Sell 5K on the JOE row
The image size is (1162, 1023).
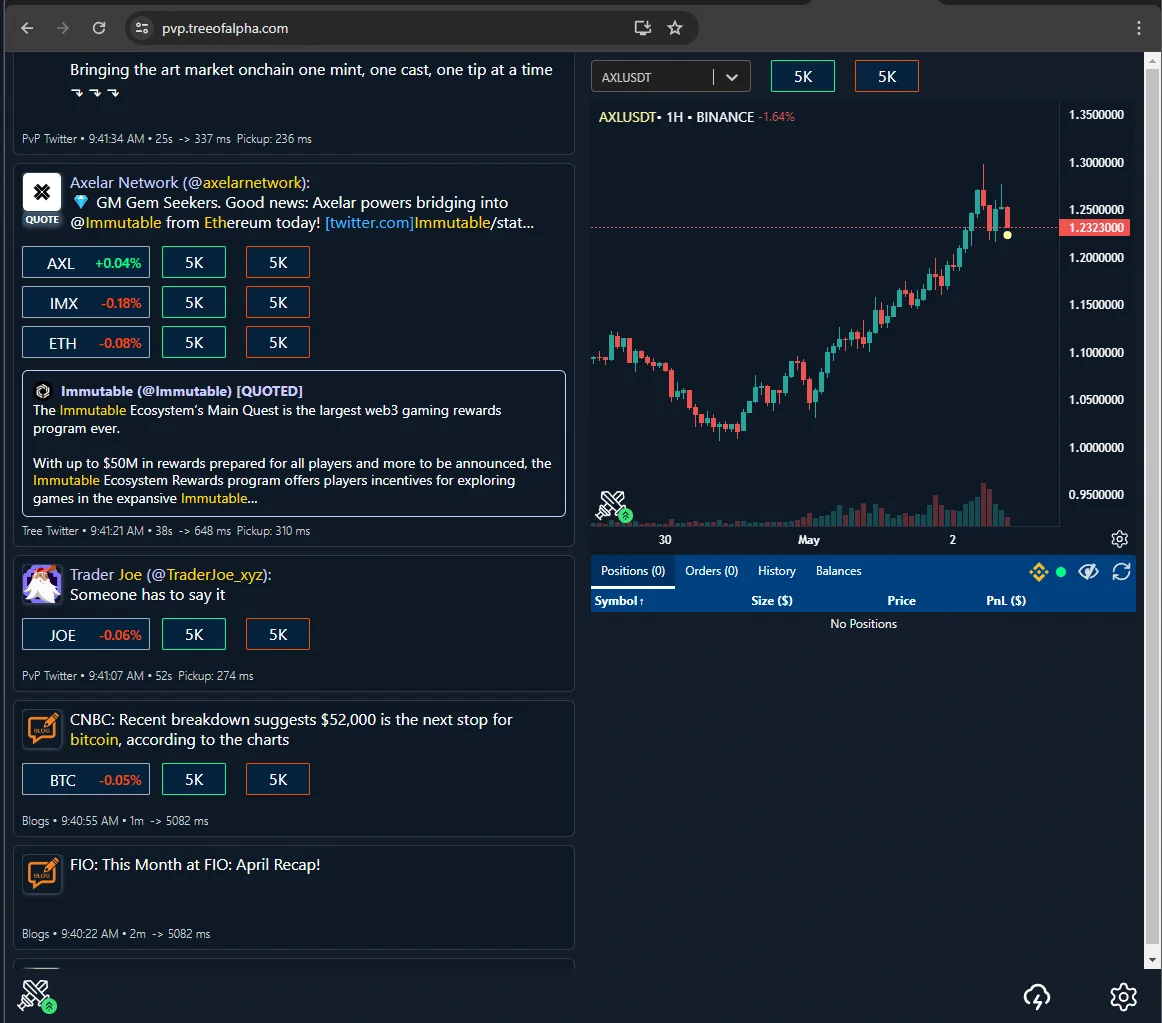[278, 635]
